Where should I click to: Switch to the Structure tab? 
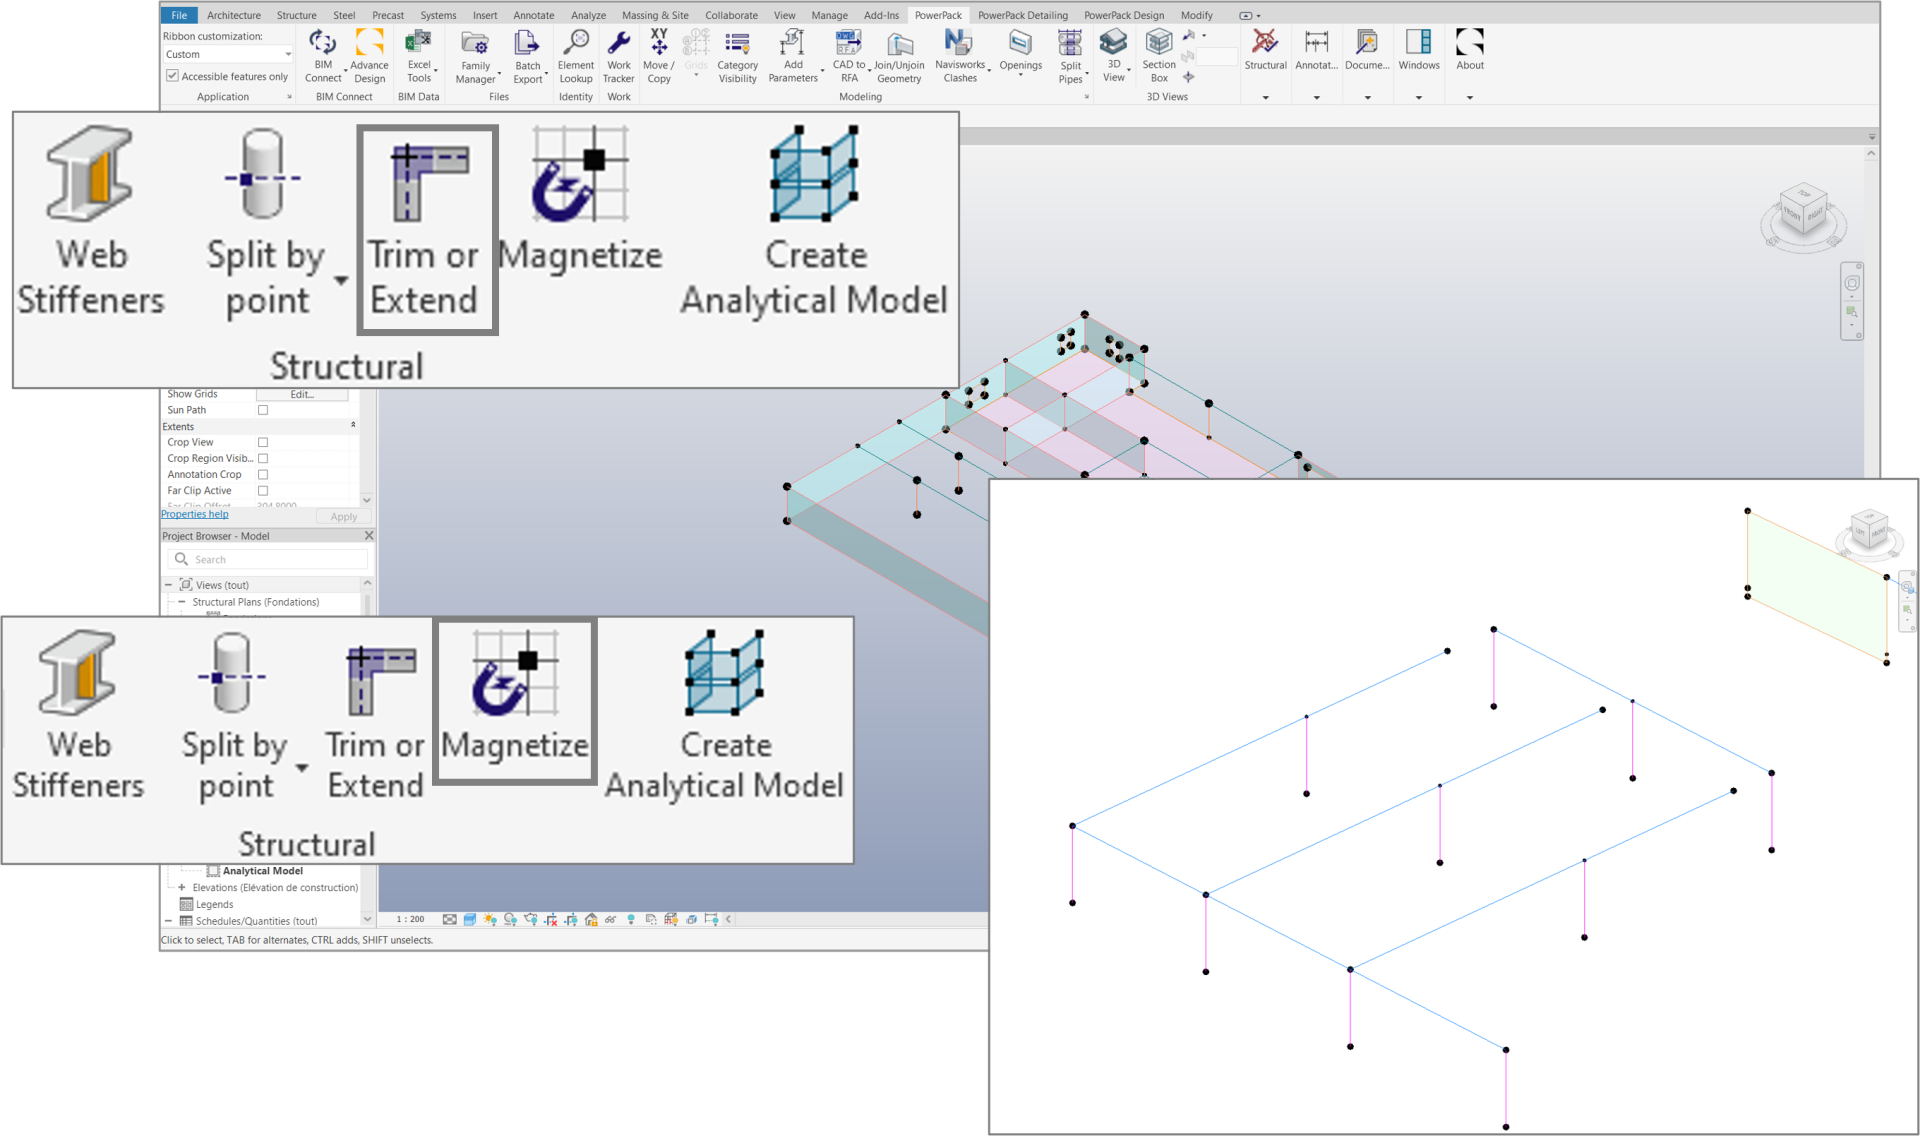(296, 15)
